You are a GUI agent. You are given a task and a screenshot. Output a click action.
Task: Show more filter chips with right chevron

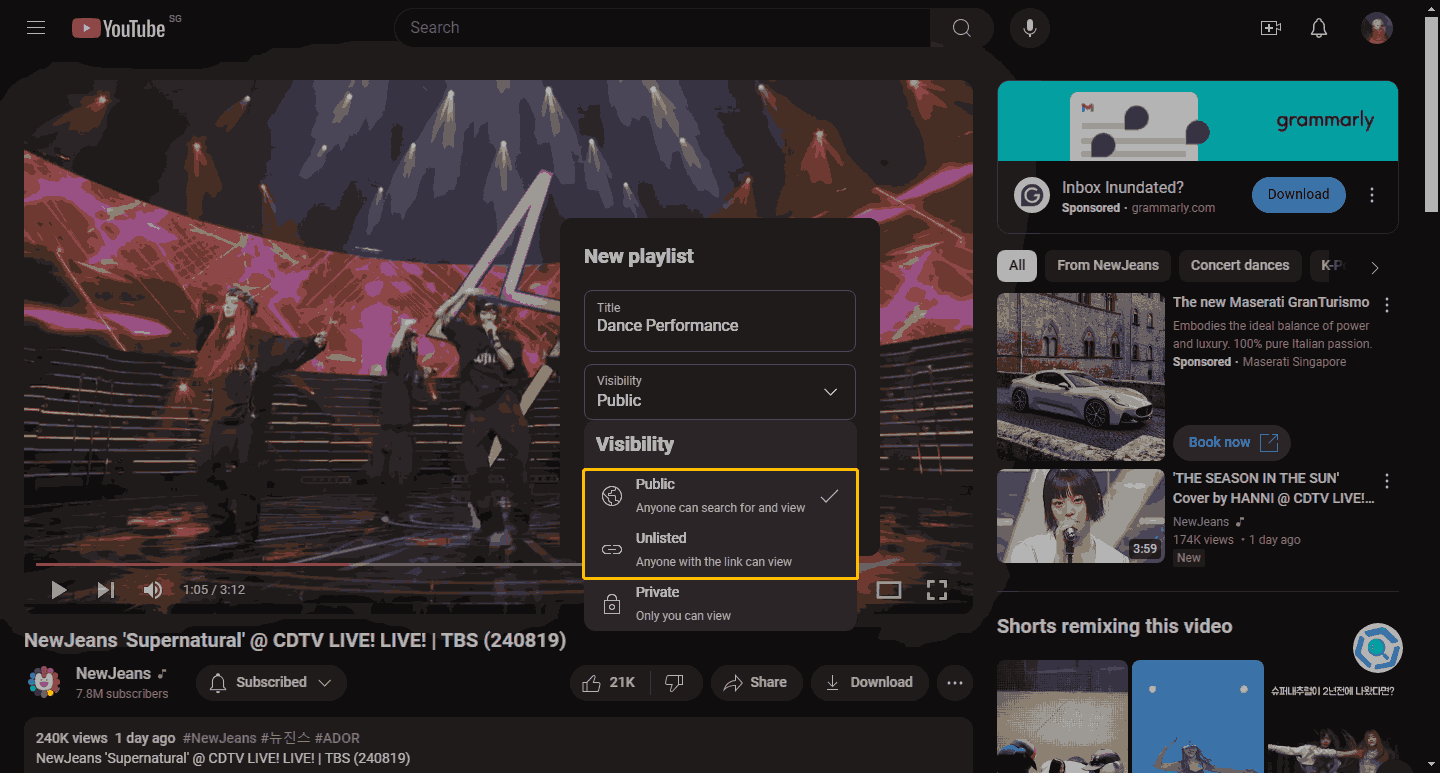click(1375, 267)
